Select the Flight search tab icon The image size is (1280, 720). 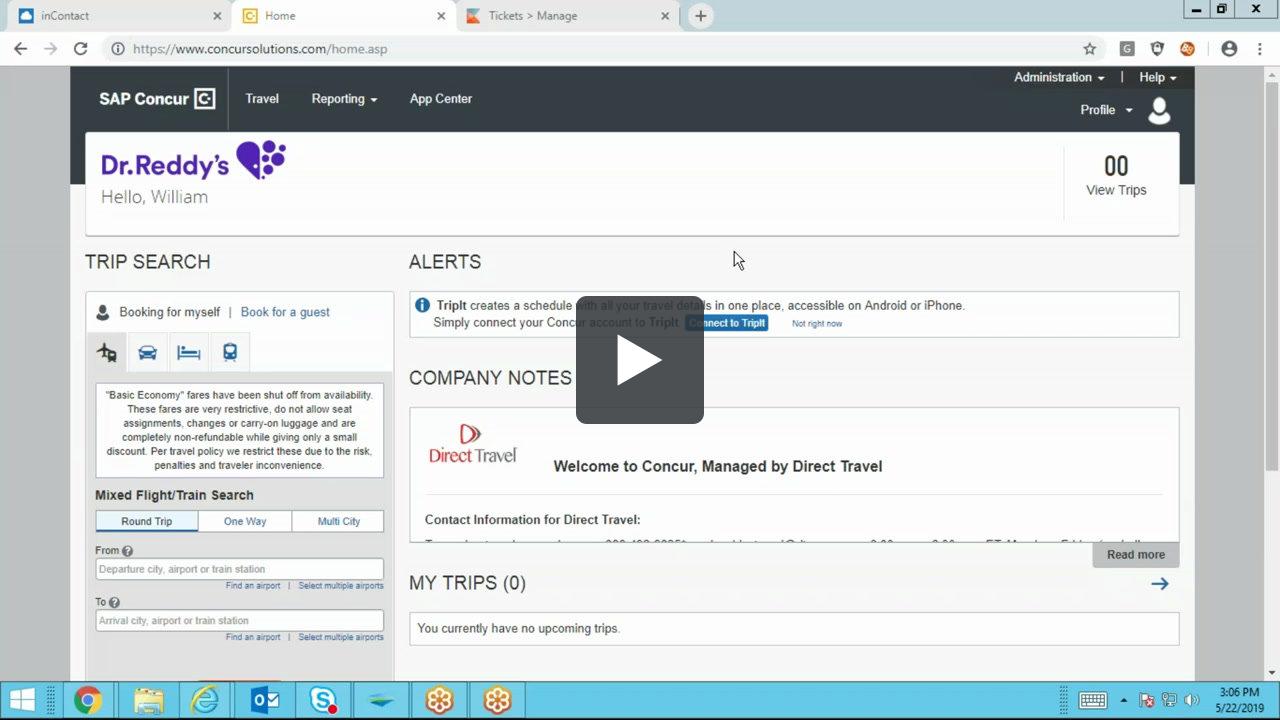pyautogui.click(x=107, y=352)
